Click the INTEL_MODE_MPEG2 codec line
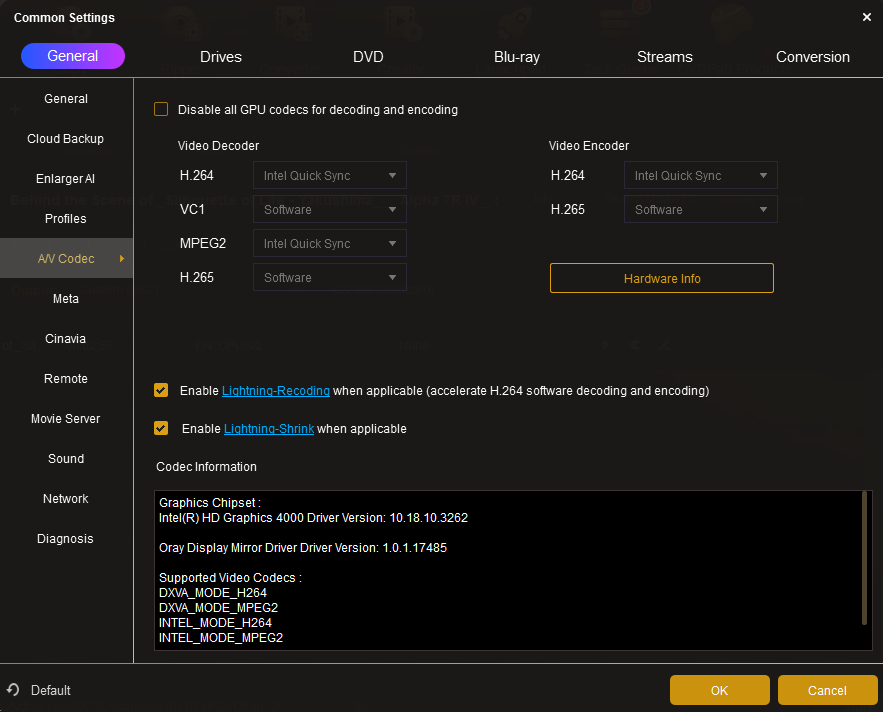 tap(221, 638)
